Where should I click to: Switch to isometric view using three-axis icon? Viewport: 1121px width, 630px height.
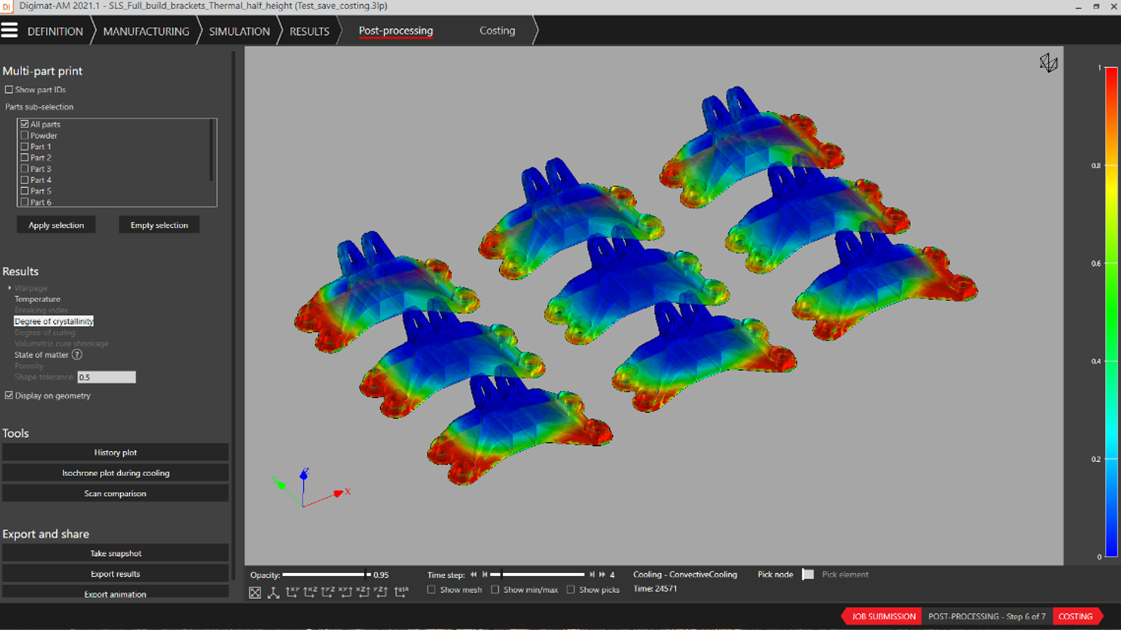tap(273, 593)
